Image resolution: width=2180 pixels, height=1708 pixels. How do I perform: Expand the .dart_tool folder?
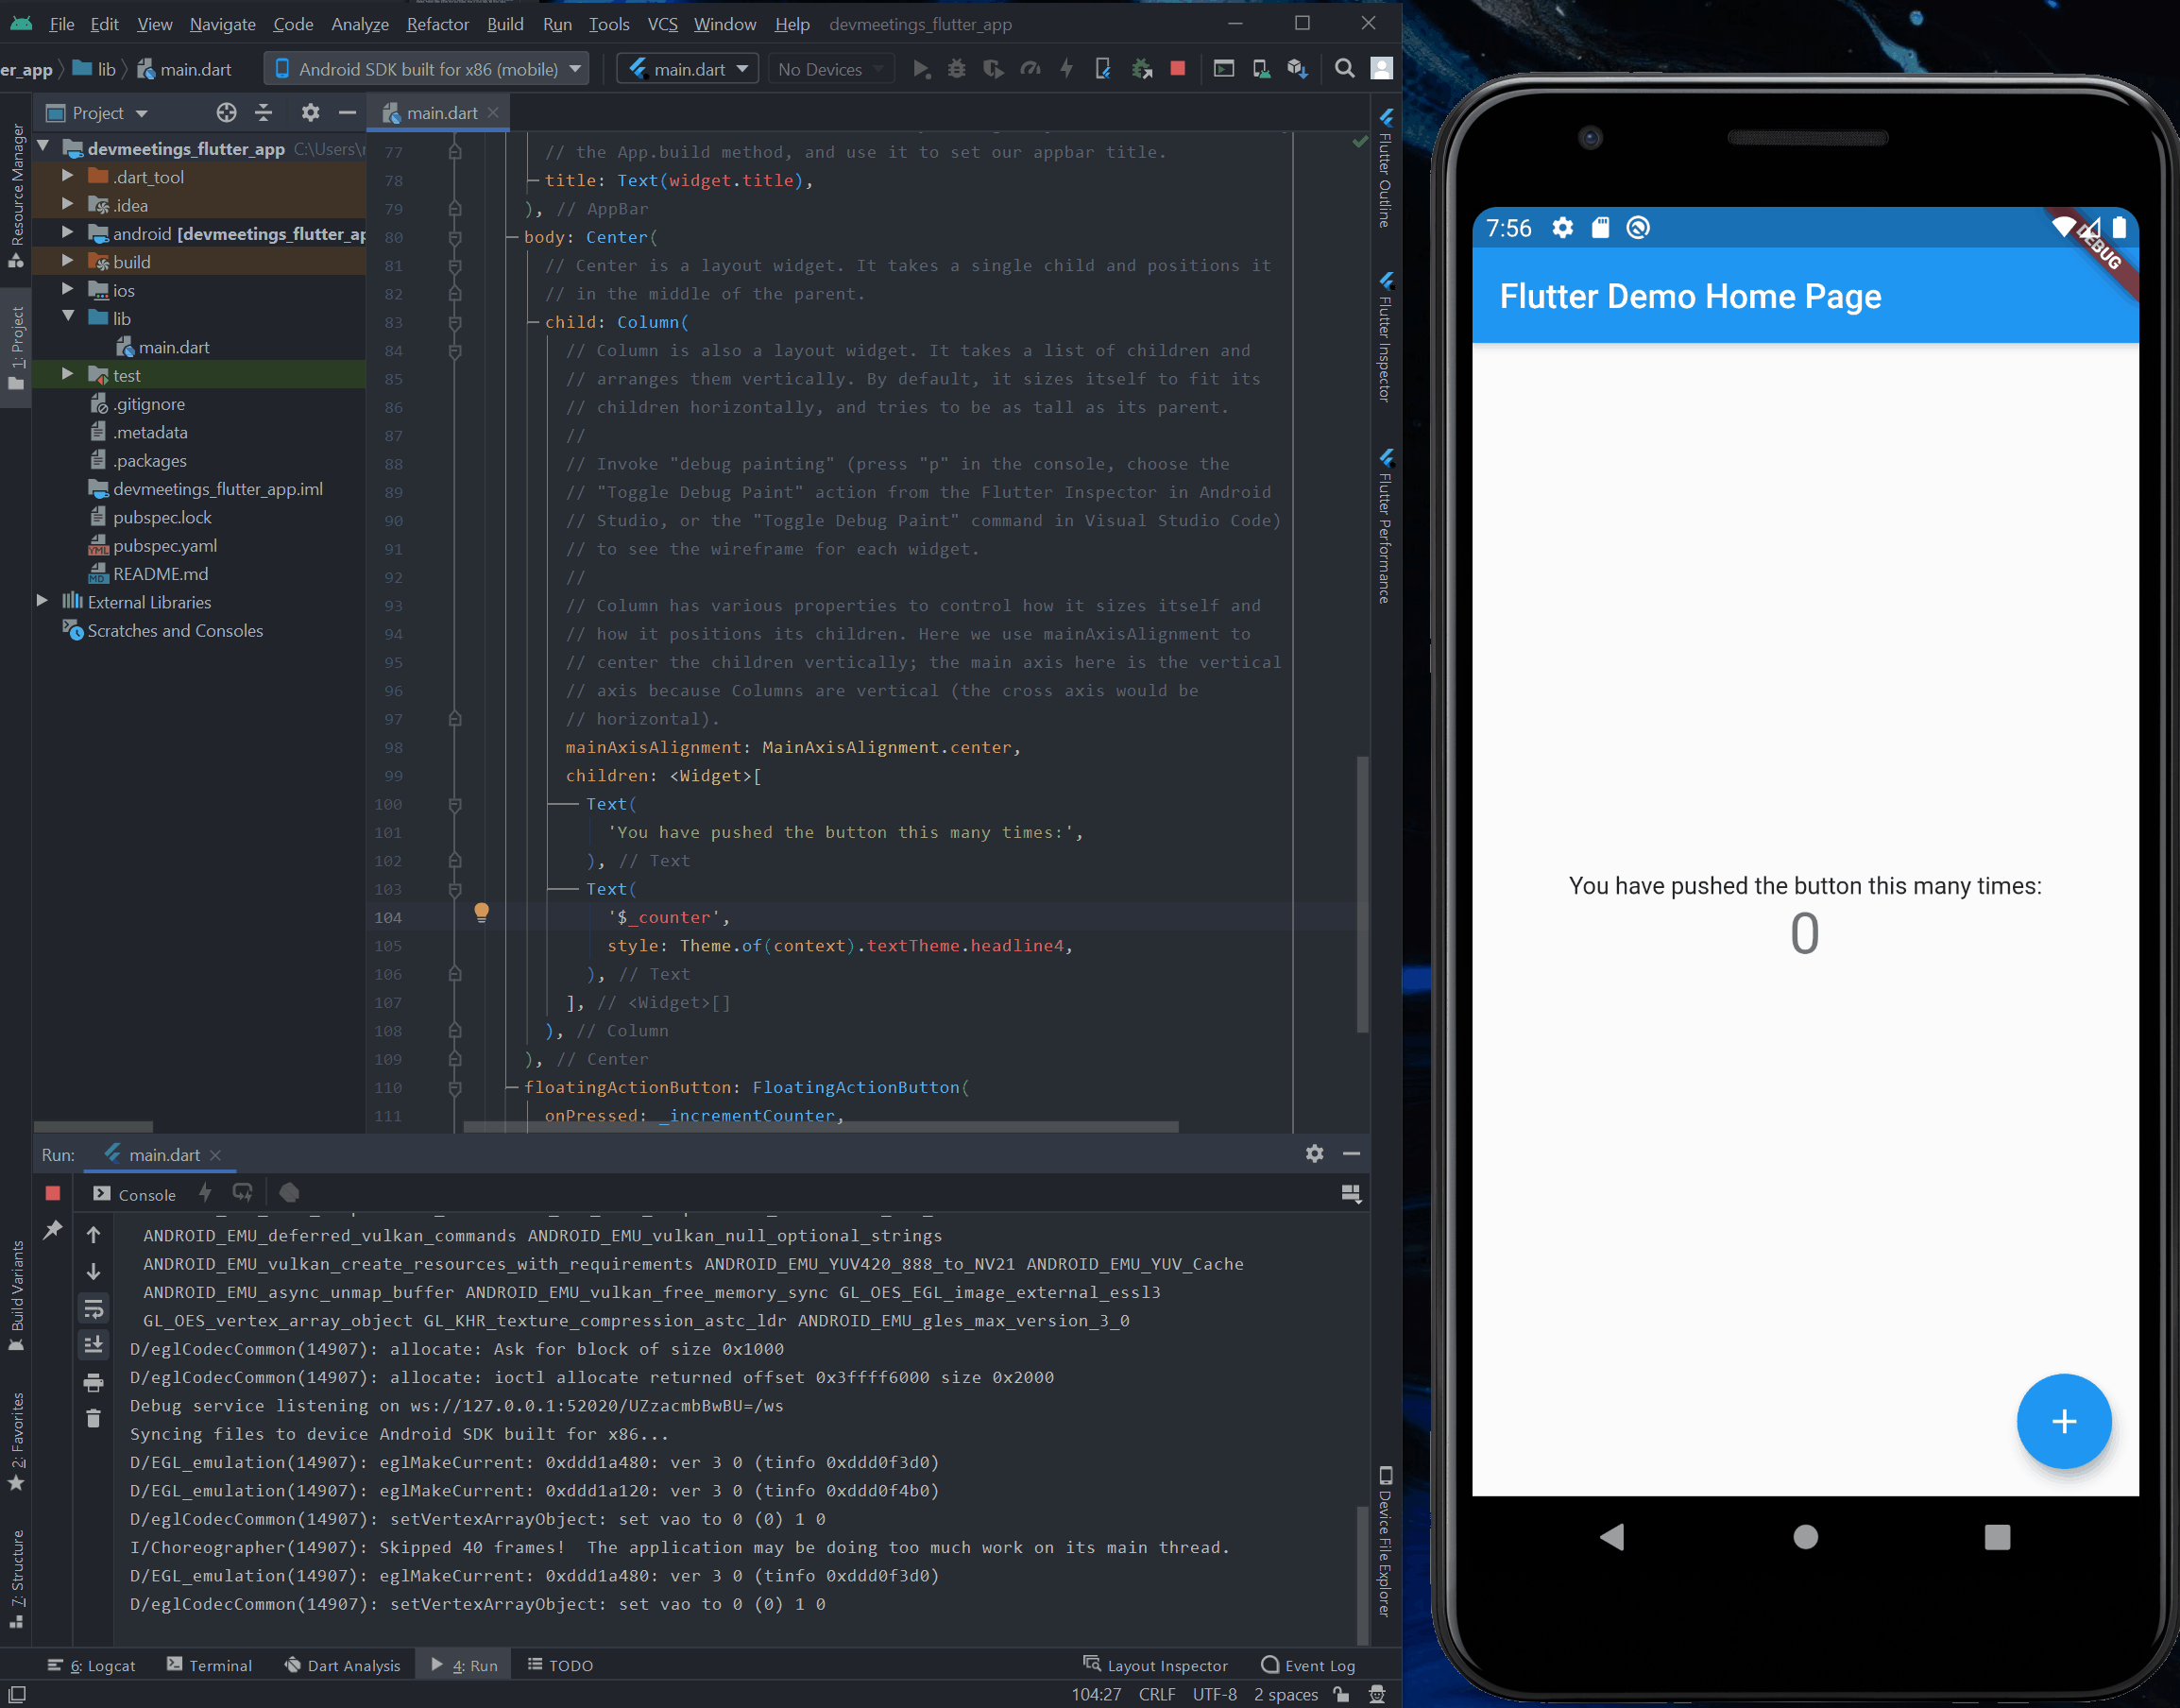pos(67,176)
